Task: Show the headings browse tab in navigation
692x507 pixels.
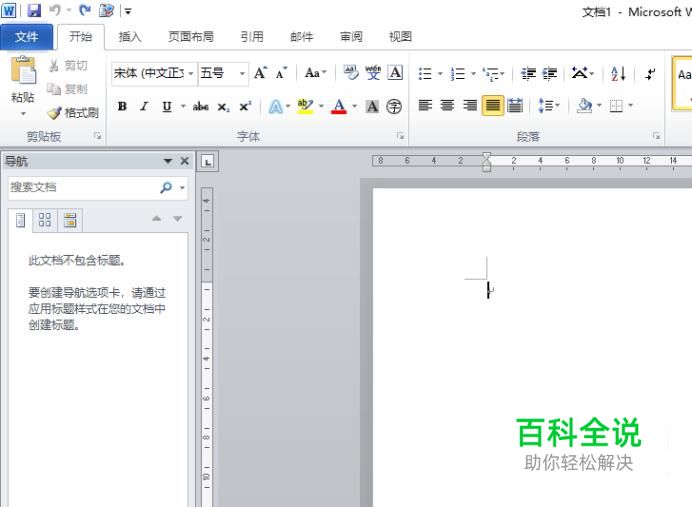Action: click(x=20, y=220)
